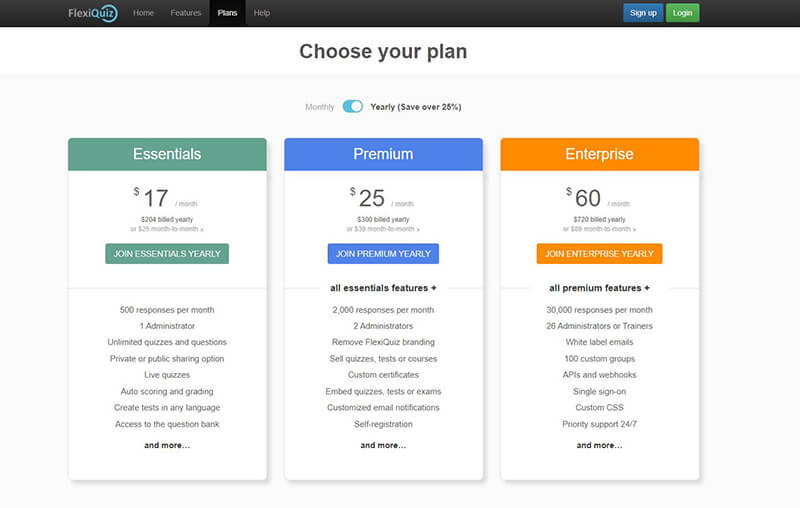This screenshot has height=508, width=800.
Task: Click Join Premium Yearly button
Action: click(383, 253)
